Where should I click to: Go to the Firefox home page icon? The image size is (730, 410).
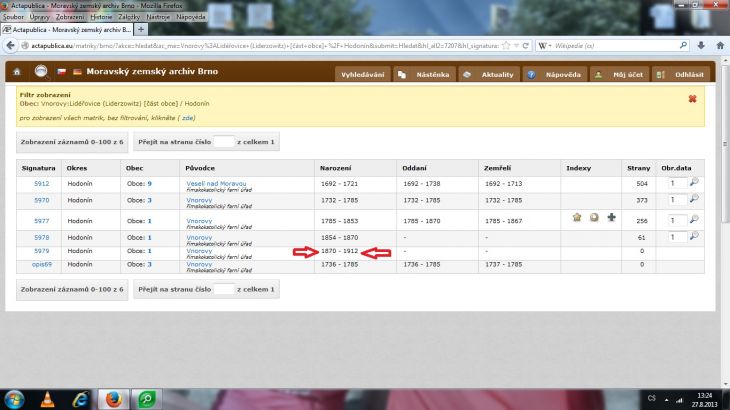point(720,45)
